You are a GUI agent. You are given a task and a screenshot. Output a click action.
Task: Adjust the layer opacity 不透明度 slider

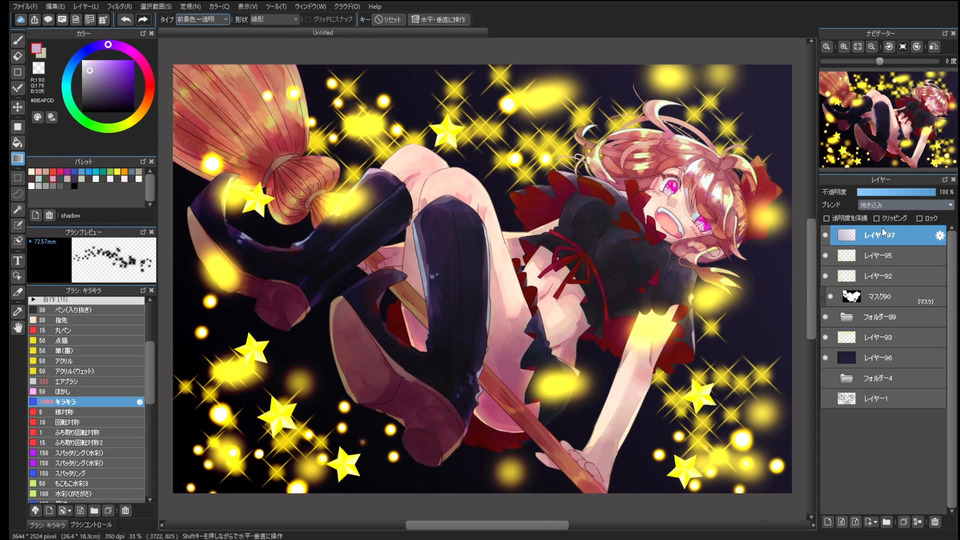896,192
